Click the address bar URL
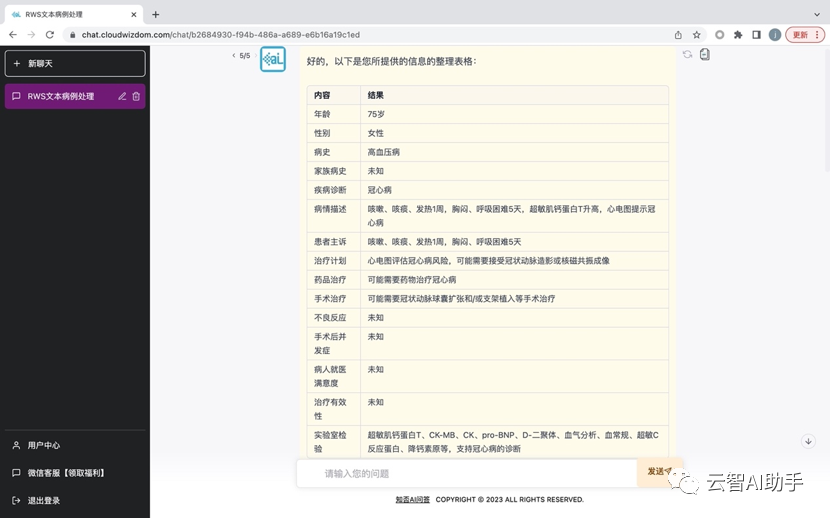This screenshot has width=830, height=518. (221, 35)
